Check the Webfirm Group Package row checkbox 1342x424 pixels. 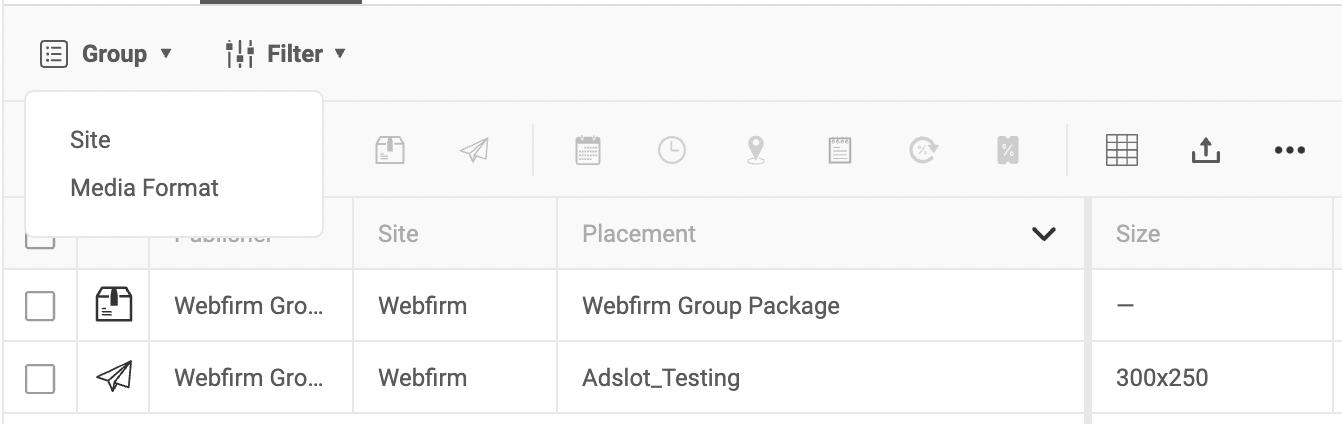pyautogui.click(x=40, y=306)
